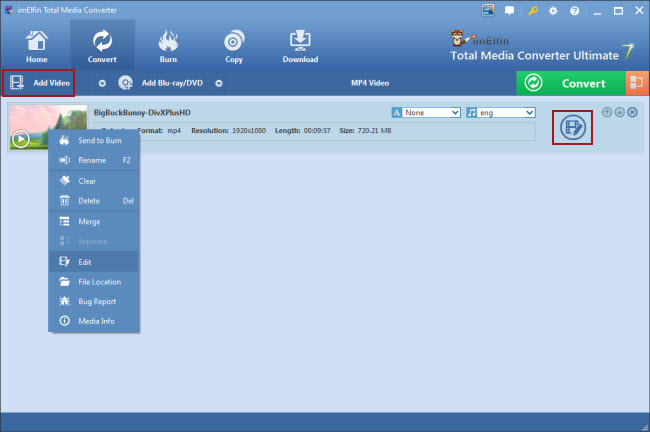Click the Length 00:09:57 value
Screen dimensions: 650x432
(317, 131)
